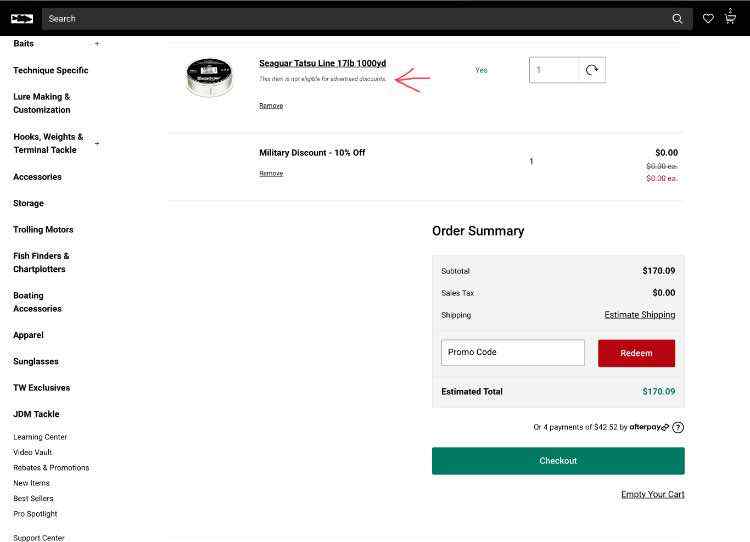Remove the Military Discount item
This screenshot has height=542, width=750.
[271, 174]
